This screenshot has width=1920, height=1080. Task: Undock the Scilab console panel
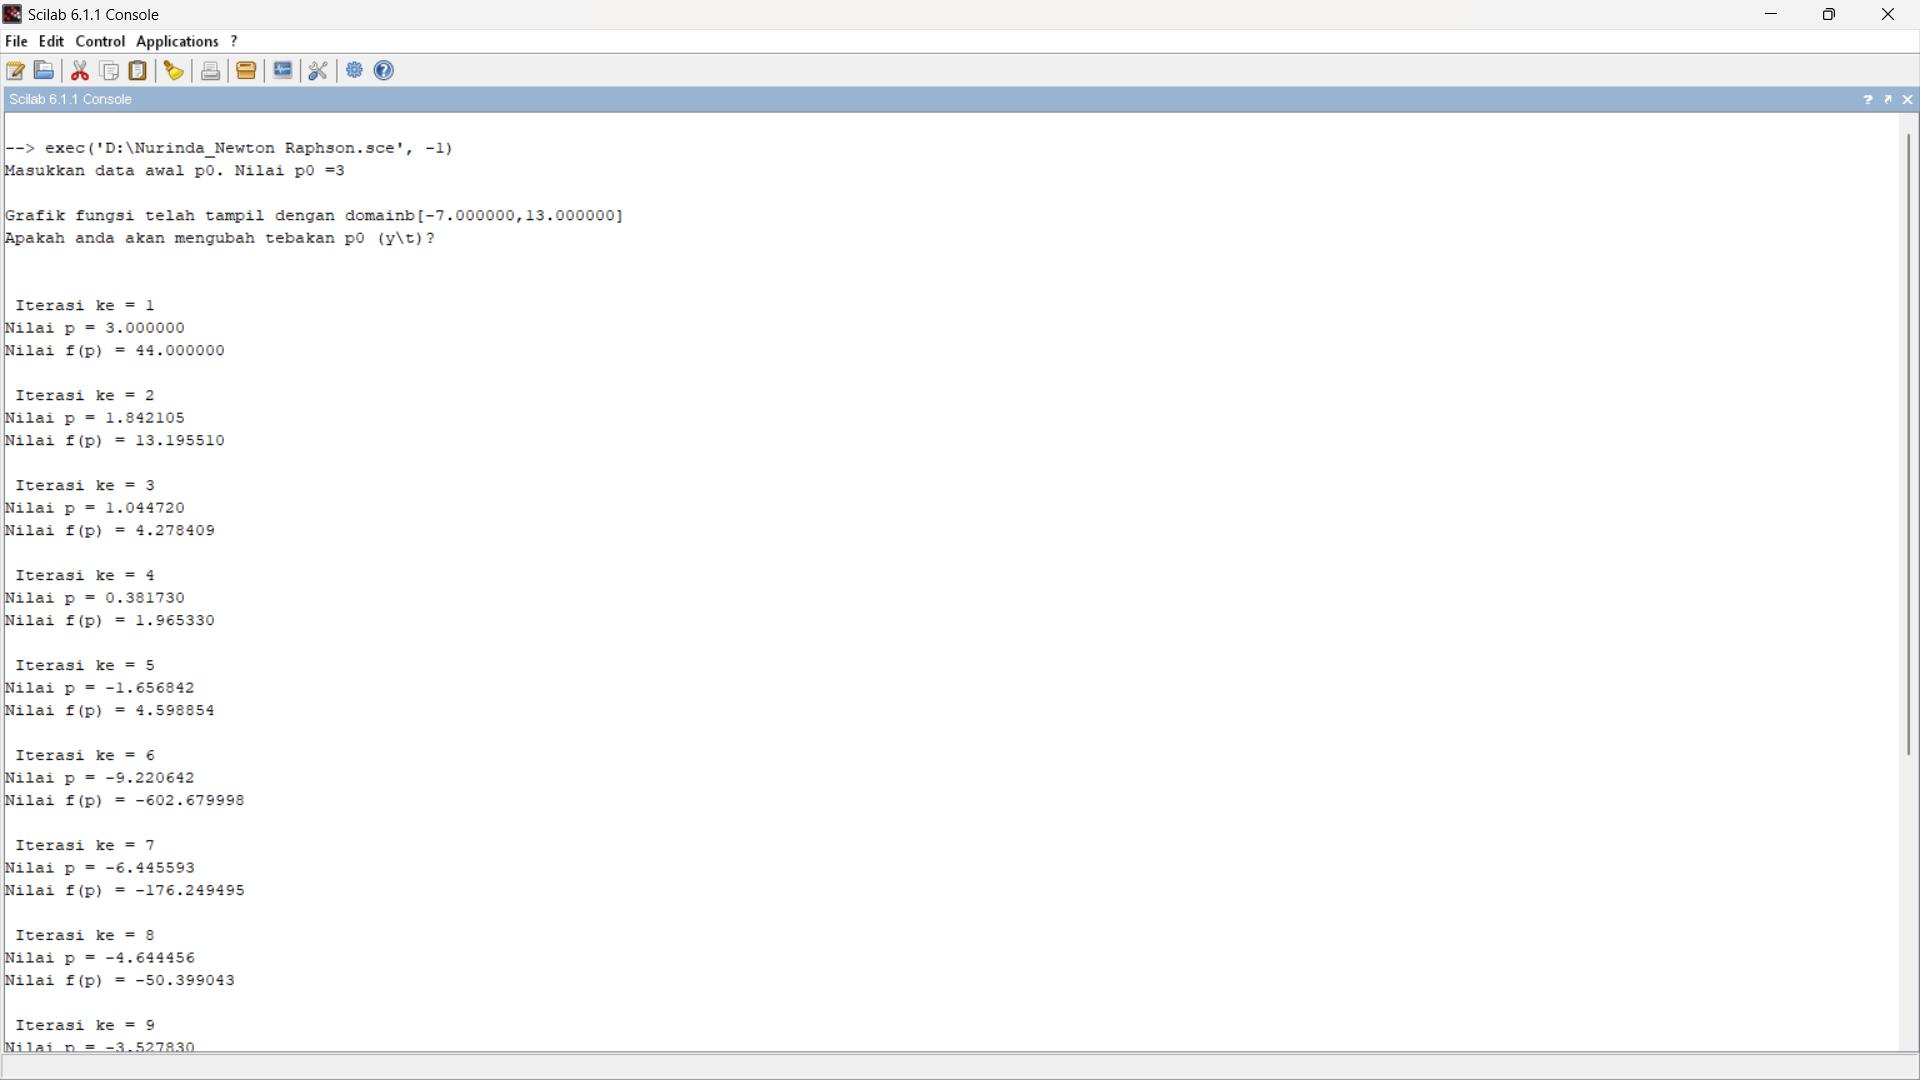1888,100
